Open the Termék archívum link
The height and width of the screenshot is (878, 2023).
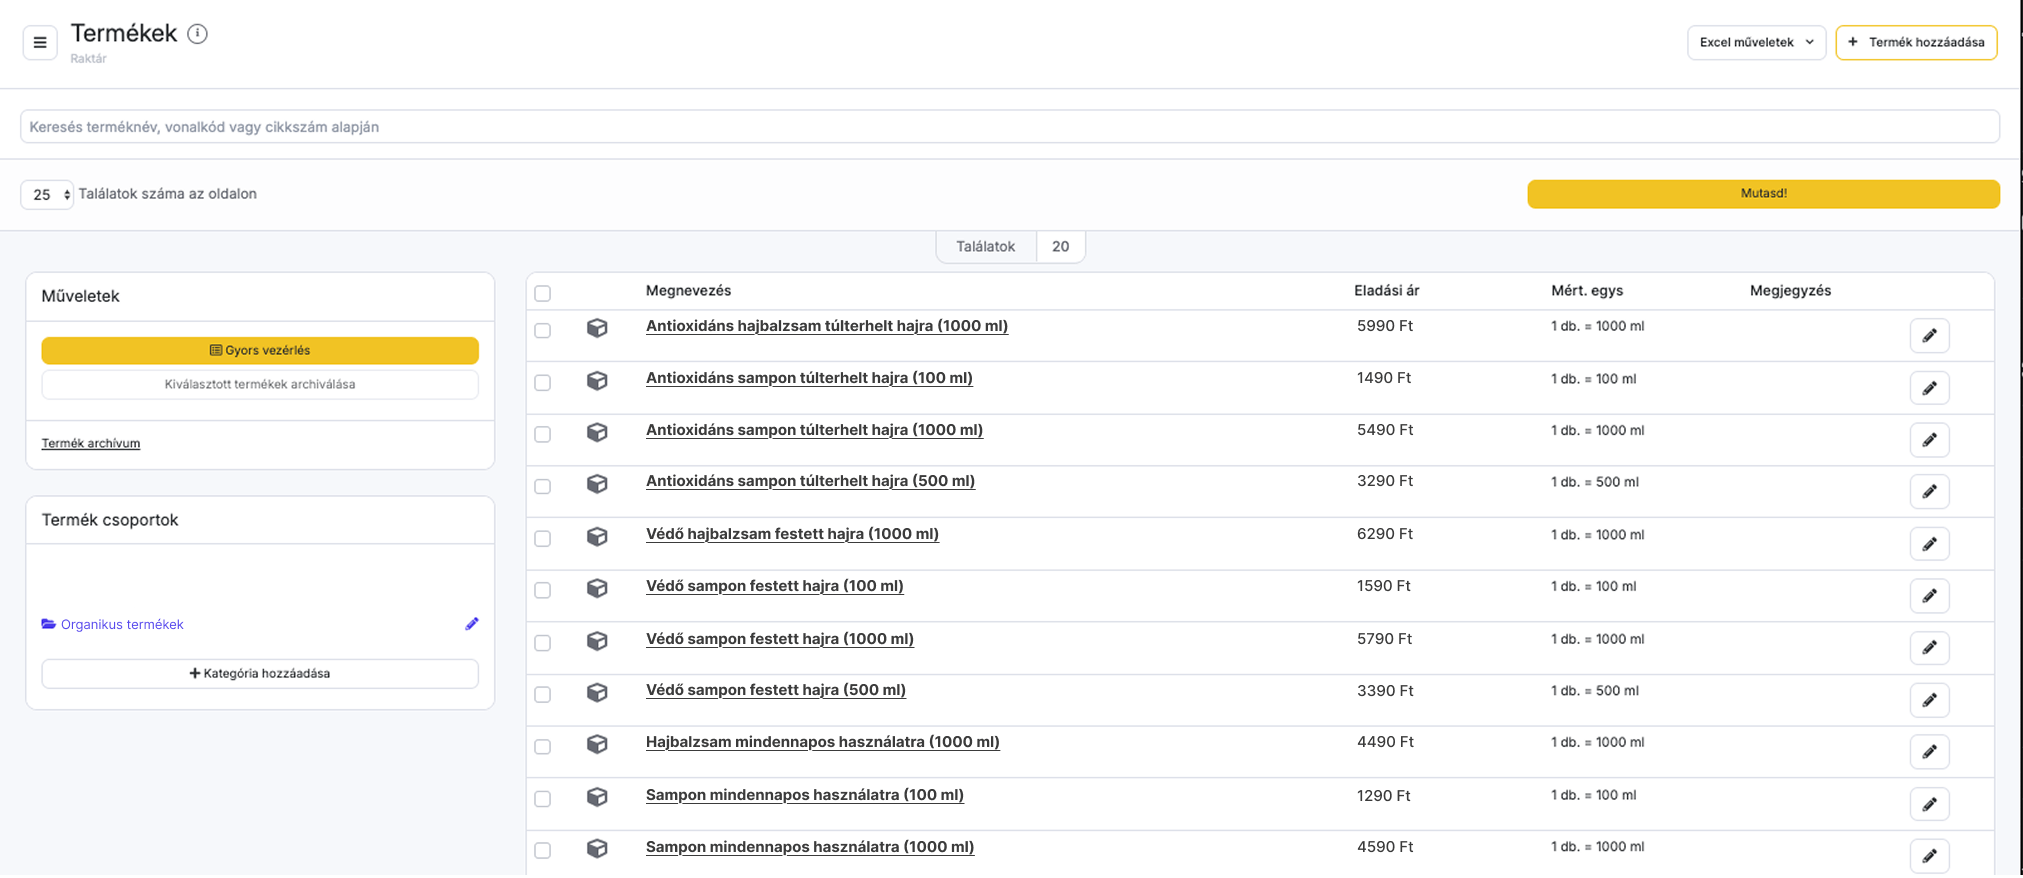coord(90,443)
